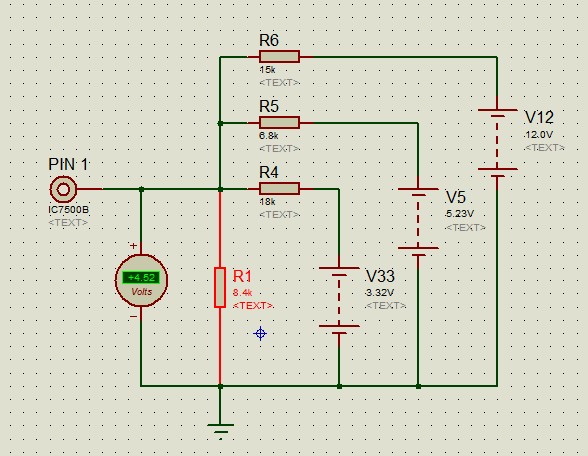The image size is (588, 456).
Task: Select the R4 18k resistor symbol
Action: click(279, 189)
